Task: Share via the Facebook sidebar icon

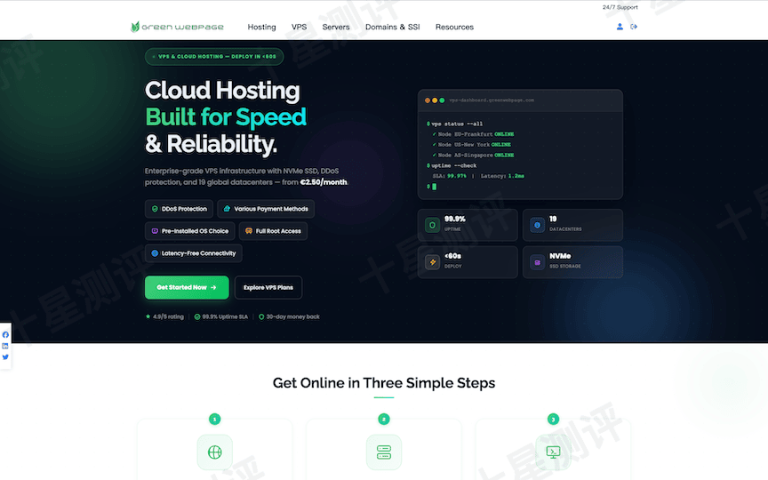Action: point(5,335)
